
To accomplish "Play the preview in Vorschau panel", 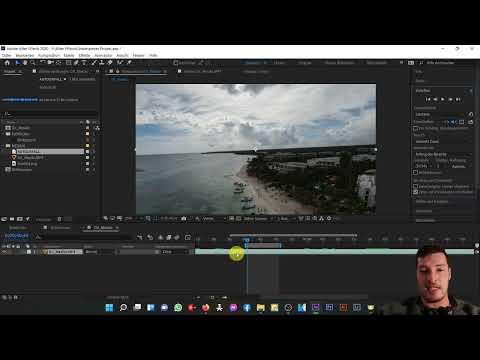I will 443,99.
